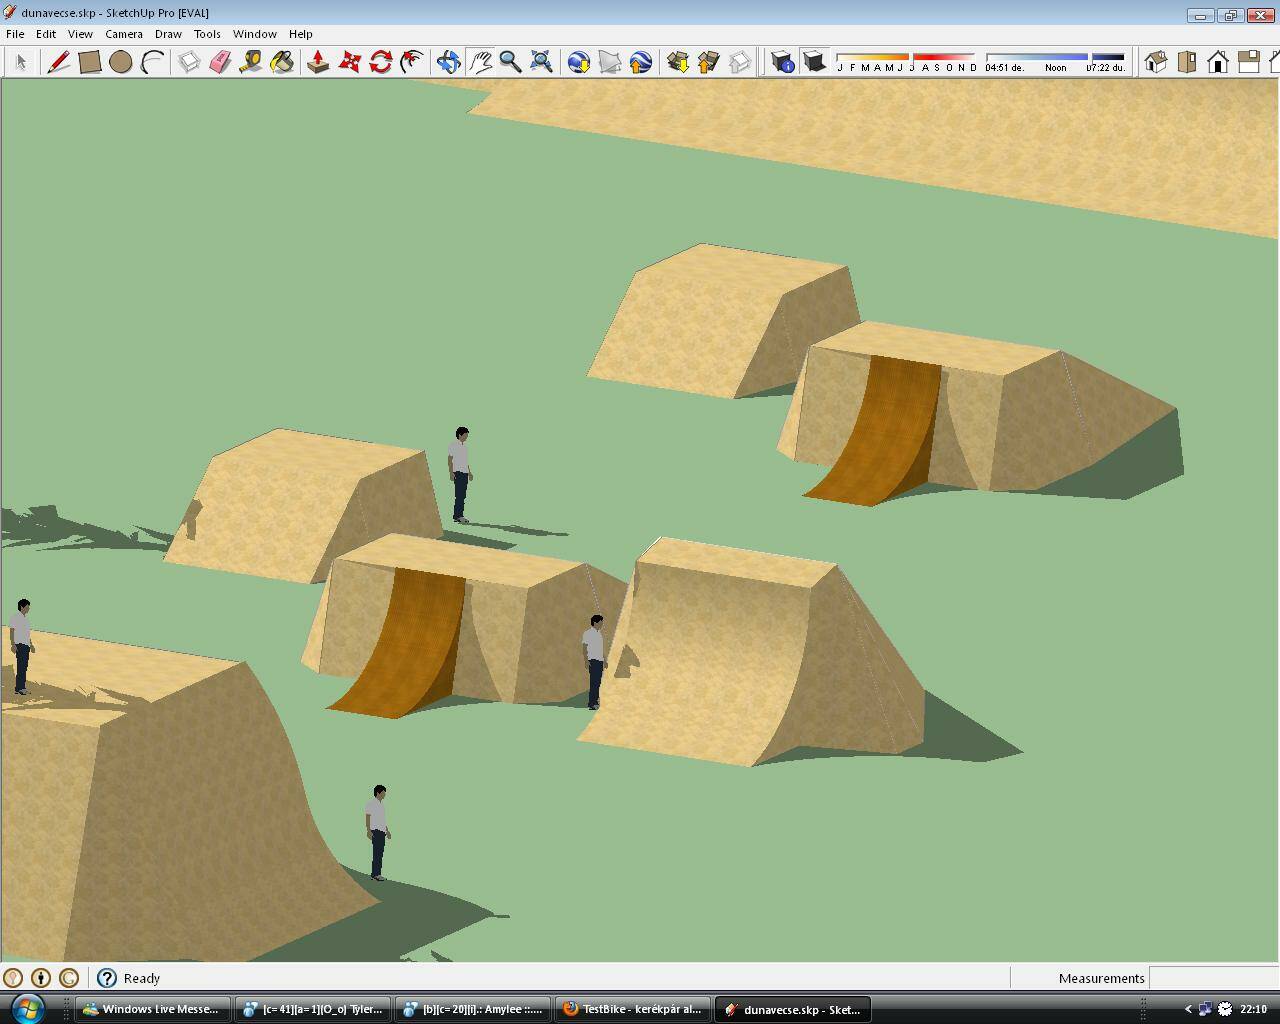Select the Pencil line tool
1280x1024 pixels.
[59, 62]
